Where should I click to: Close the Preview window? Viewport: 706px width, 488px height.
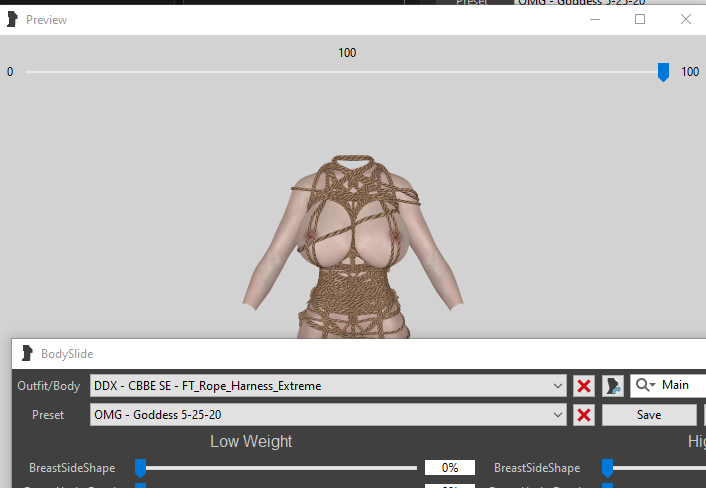pyautogui.click(x=686, y=19)
